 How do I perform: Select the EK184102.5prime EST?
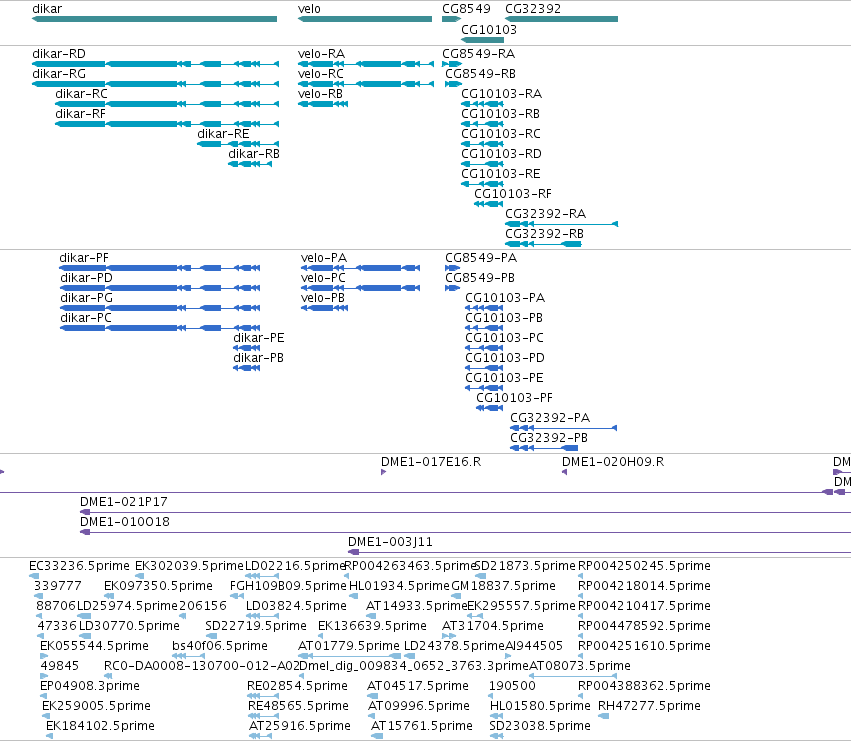point(49,737)
